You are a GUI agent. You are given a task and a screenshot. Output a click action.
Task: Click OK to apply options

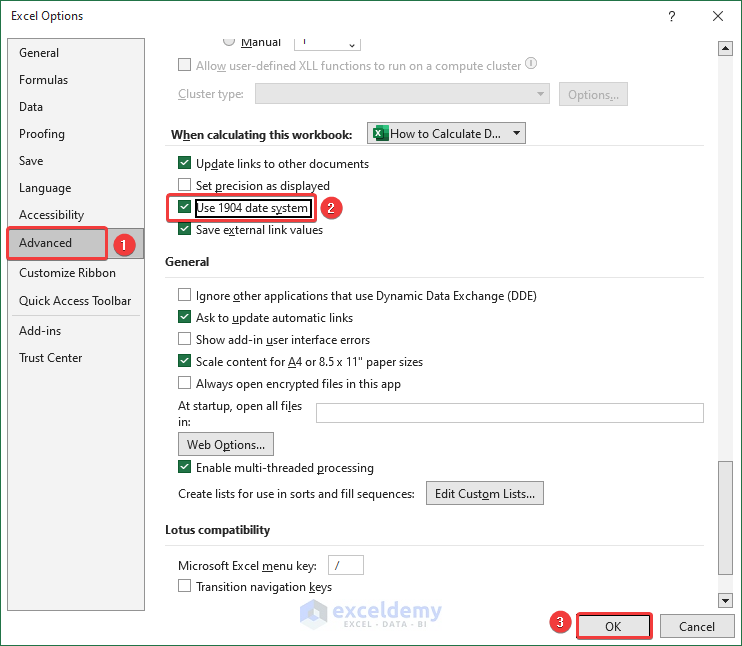[613, 626]
